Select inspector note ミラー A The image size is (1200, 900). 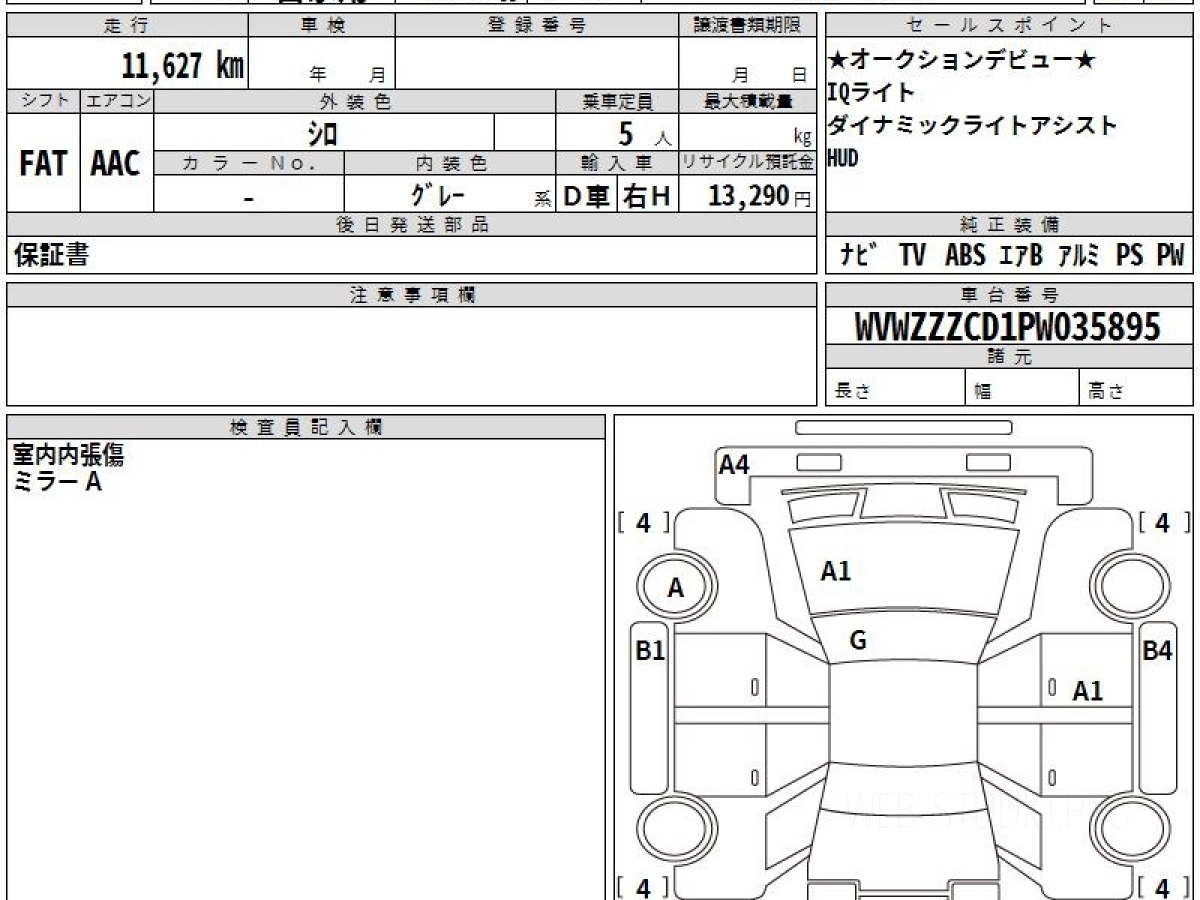point(57,482)
